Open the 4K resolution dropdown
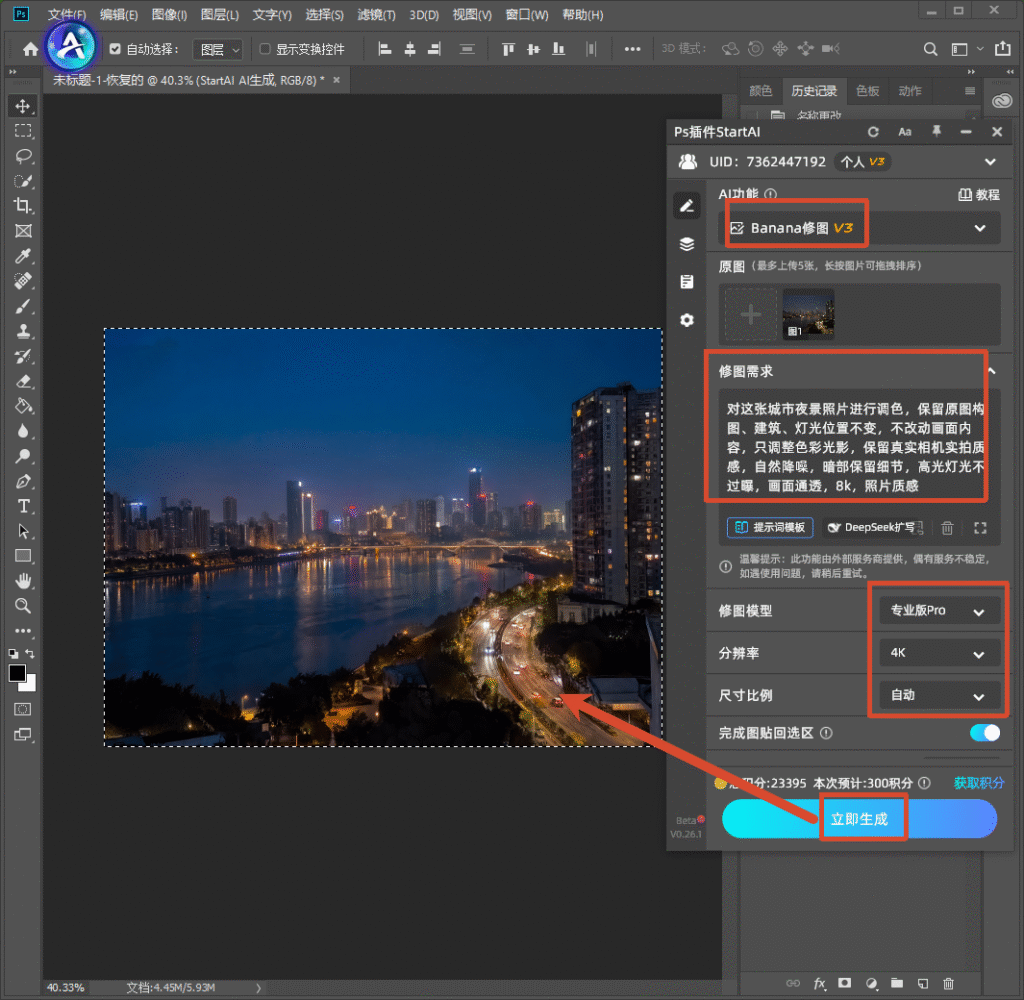The height and width of the screenshot is (1000, 1024). click(939, 653)
